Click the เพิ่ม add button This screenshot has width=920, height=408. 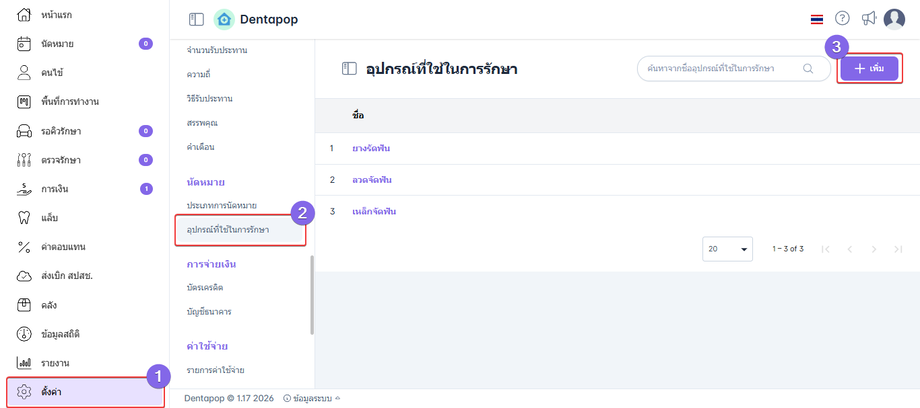click(869, 68)
